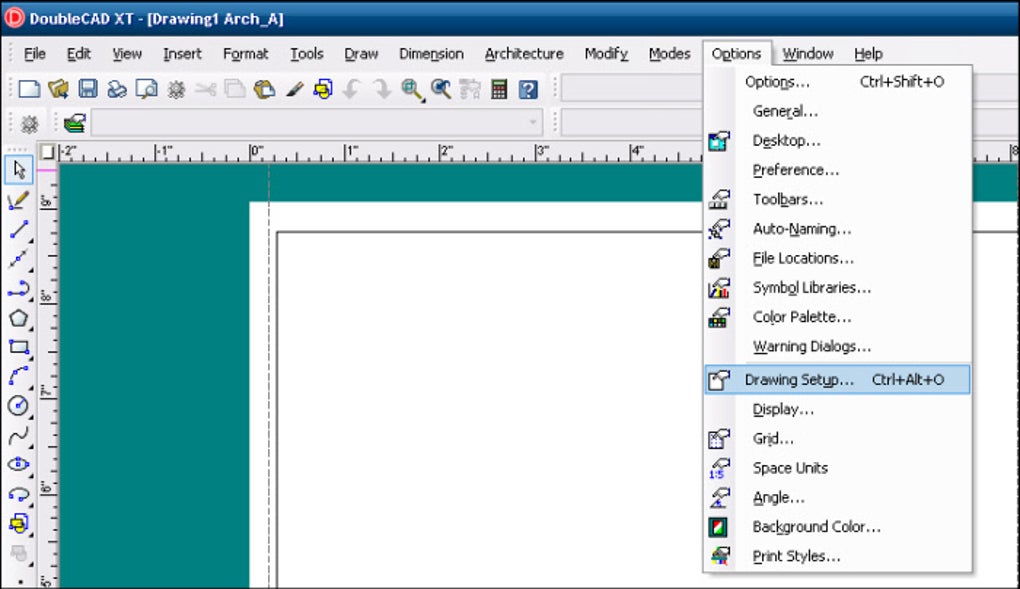The height and width of the screenshot is (589, 1020).
Task: Open the Window menu
Action: click(807, 53)
